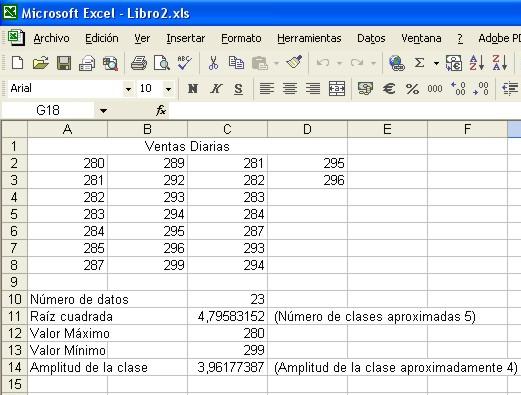Open the font size 10 dropdown
Viewport: 521px width, 395px height.
168,89
